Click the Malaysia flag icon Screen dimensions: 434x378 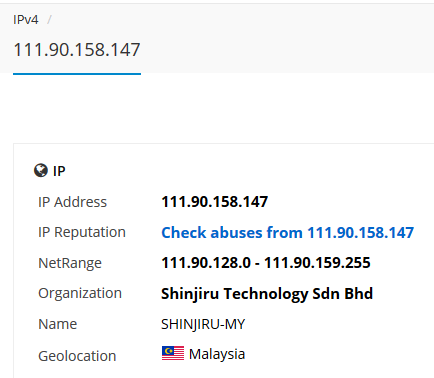173,353
